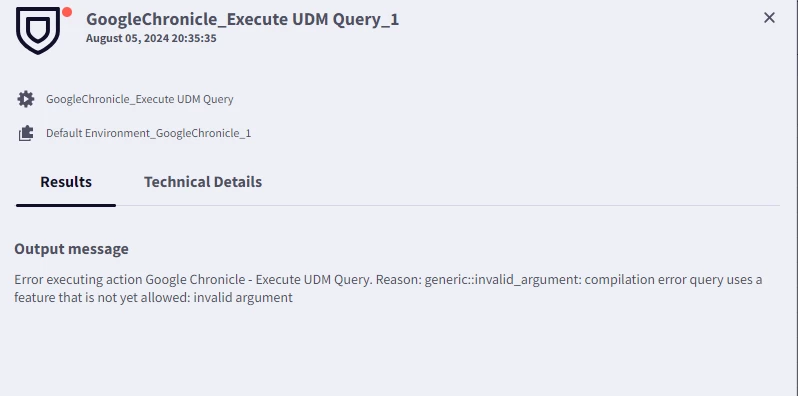The height and width of the screenshot is (396, 798).
Task: Click the GoogleChronicle_Execute UDM Query action label
Action: tap(139, 99)
